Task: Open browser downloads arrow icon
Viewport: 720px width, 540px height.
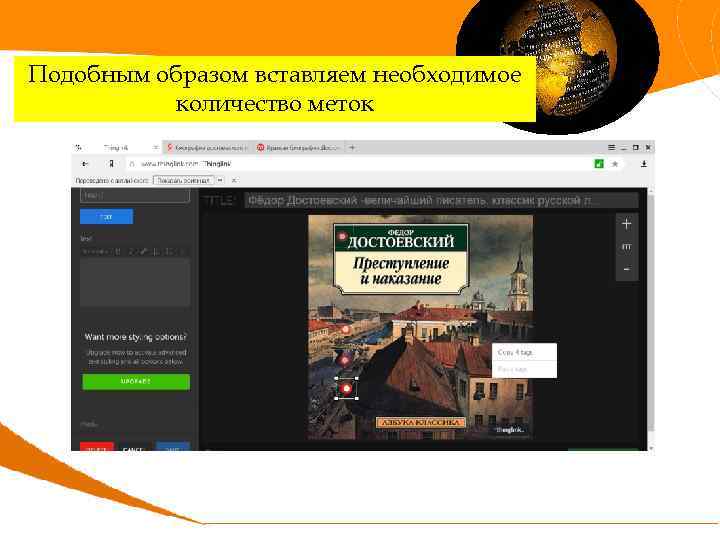Action: coord(644,164)
